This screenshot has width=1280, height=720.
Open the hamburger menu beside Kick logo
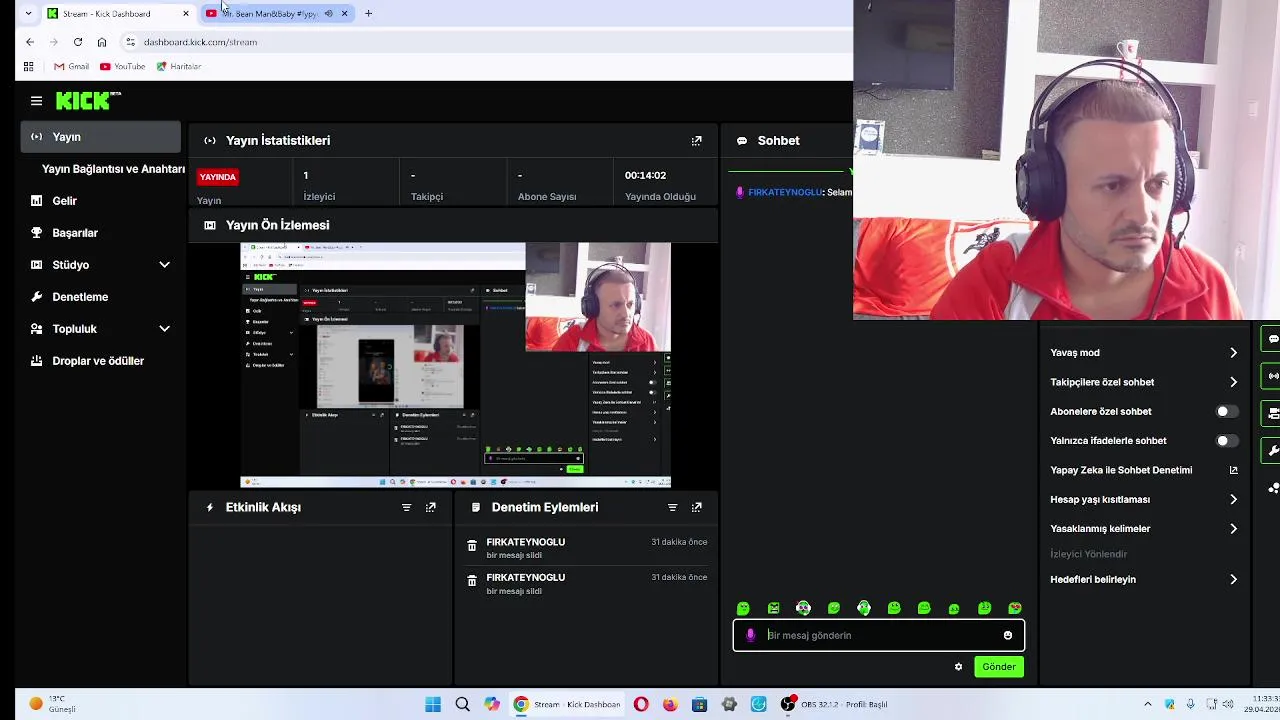pos(36,101)
